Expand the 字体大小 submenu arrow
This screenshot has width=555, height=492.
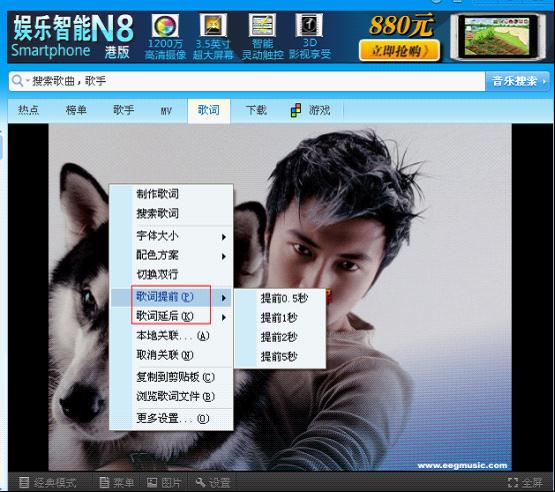point(224,236)
